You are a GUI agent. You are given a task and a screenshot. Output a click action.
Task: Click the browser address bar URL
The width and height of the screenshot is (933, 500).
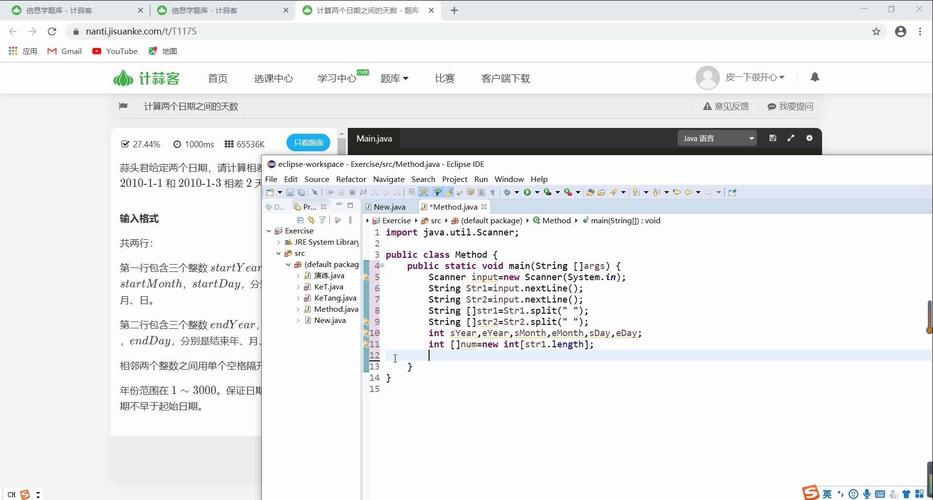pos(140,31)
